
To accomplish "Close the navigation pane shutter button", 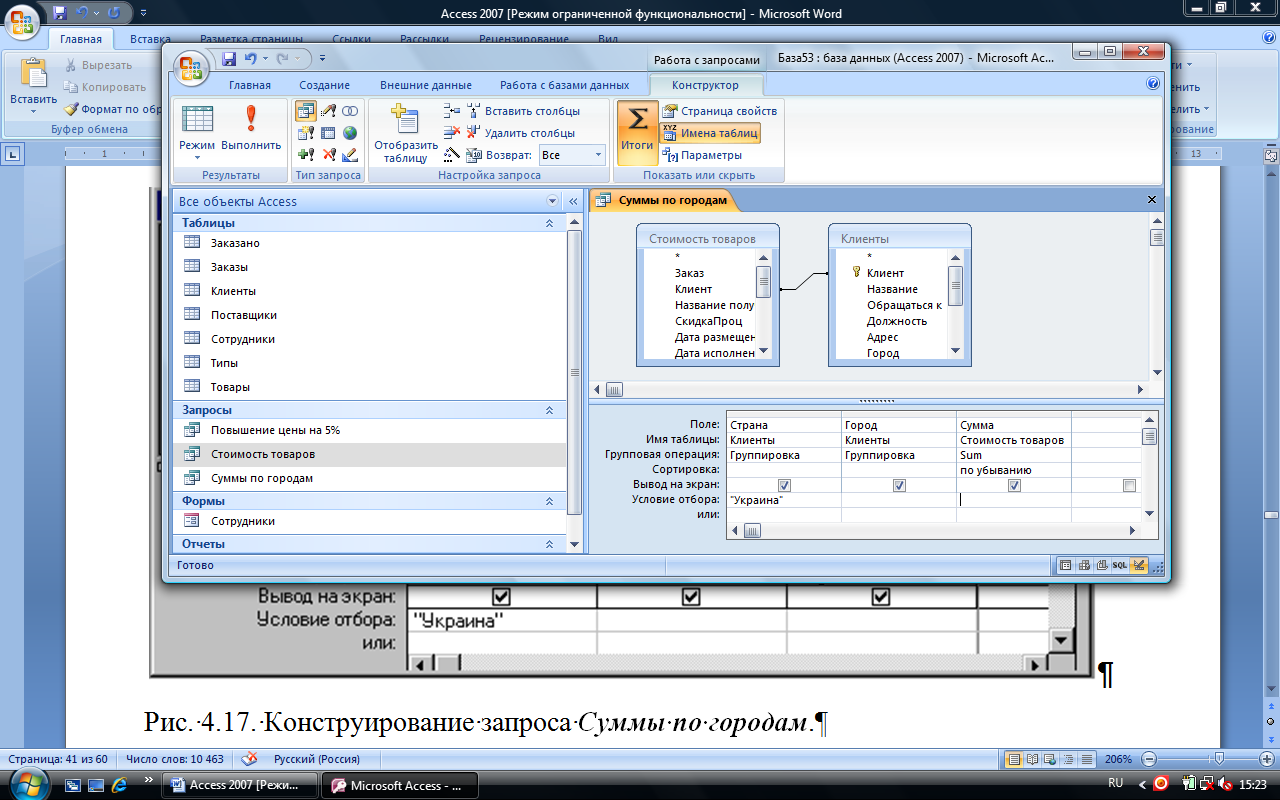I will tap(574, 201).
